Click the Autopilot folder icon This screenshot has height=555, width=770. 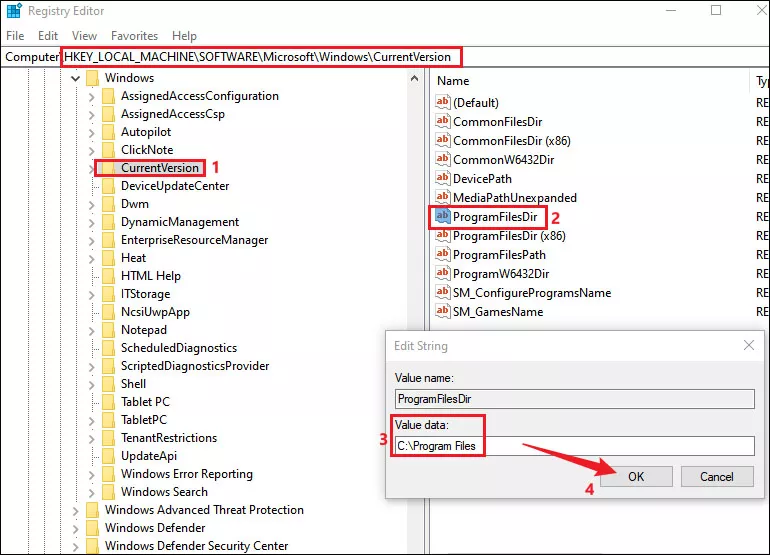(x=109, y=132)
